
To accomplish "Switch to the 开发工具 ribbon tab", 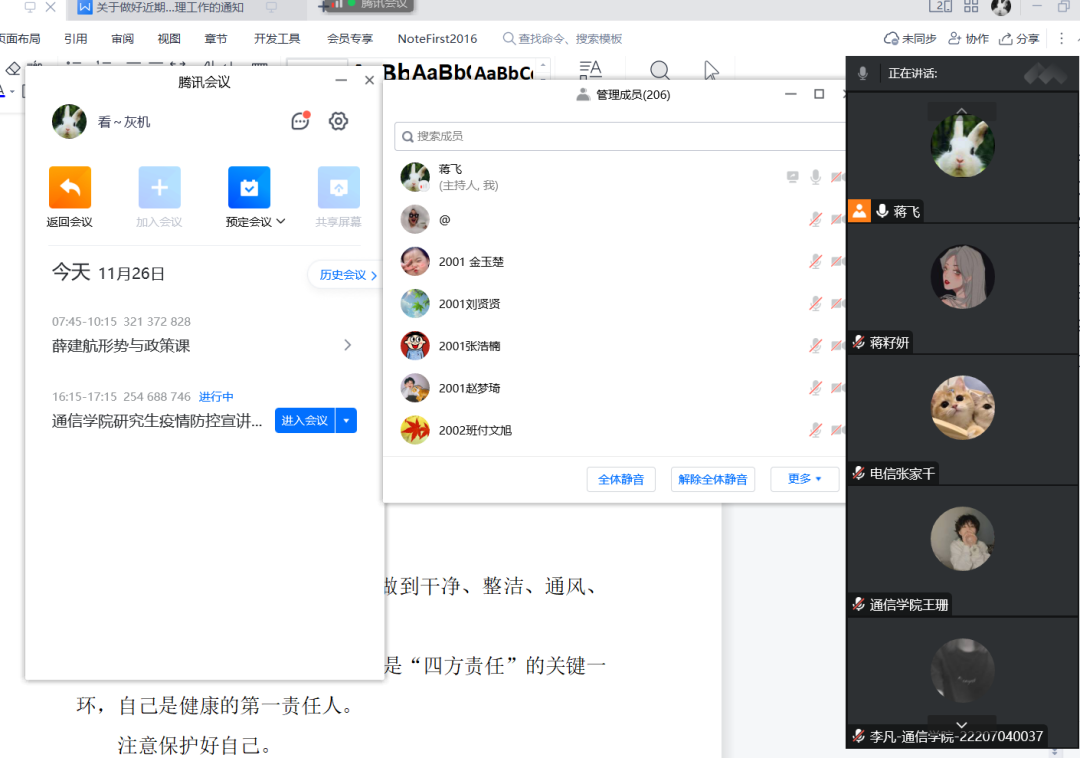I will pyautogui.click(x=277, y=39).
